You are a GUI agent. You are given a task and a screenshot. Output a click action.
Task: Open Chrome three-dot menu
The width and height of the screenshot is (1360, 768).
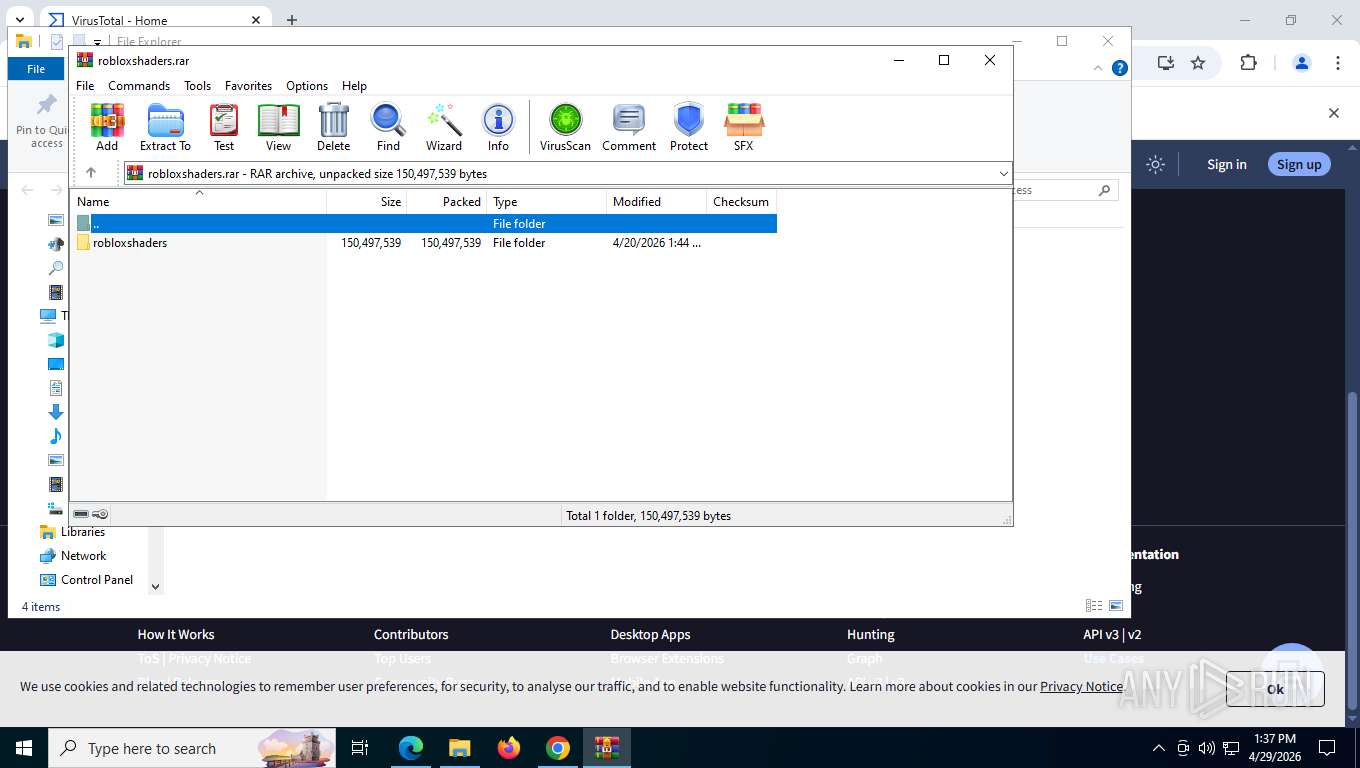click(1338, 63)
